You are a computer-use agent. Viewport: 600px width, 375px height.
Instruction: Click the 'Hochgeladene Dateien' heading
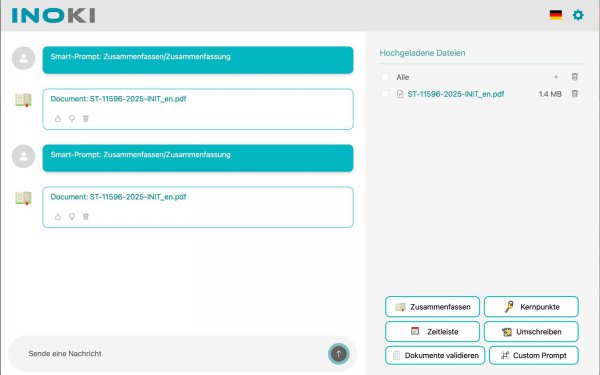(x=422, y=53)
